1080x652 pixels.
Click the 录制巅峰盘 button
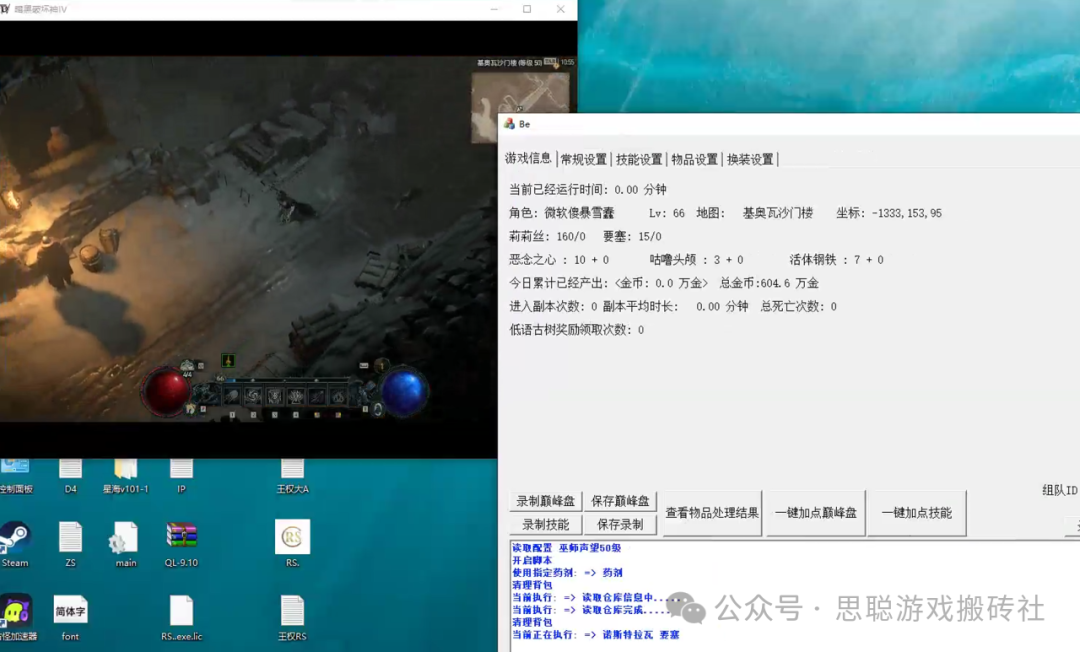[546, 501]
